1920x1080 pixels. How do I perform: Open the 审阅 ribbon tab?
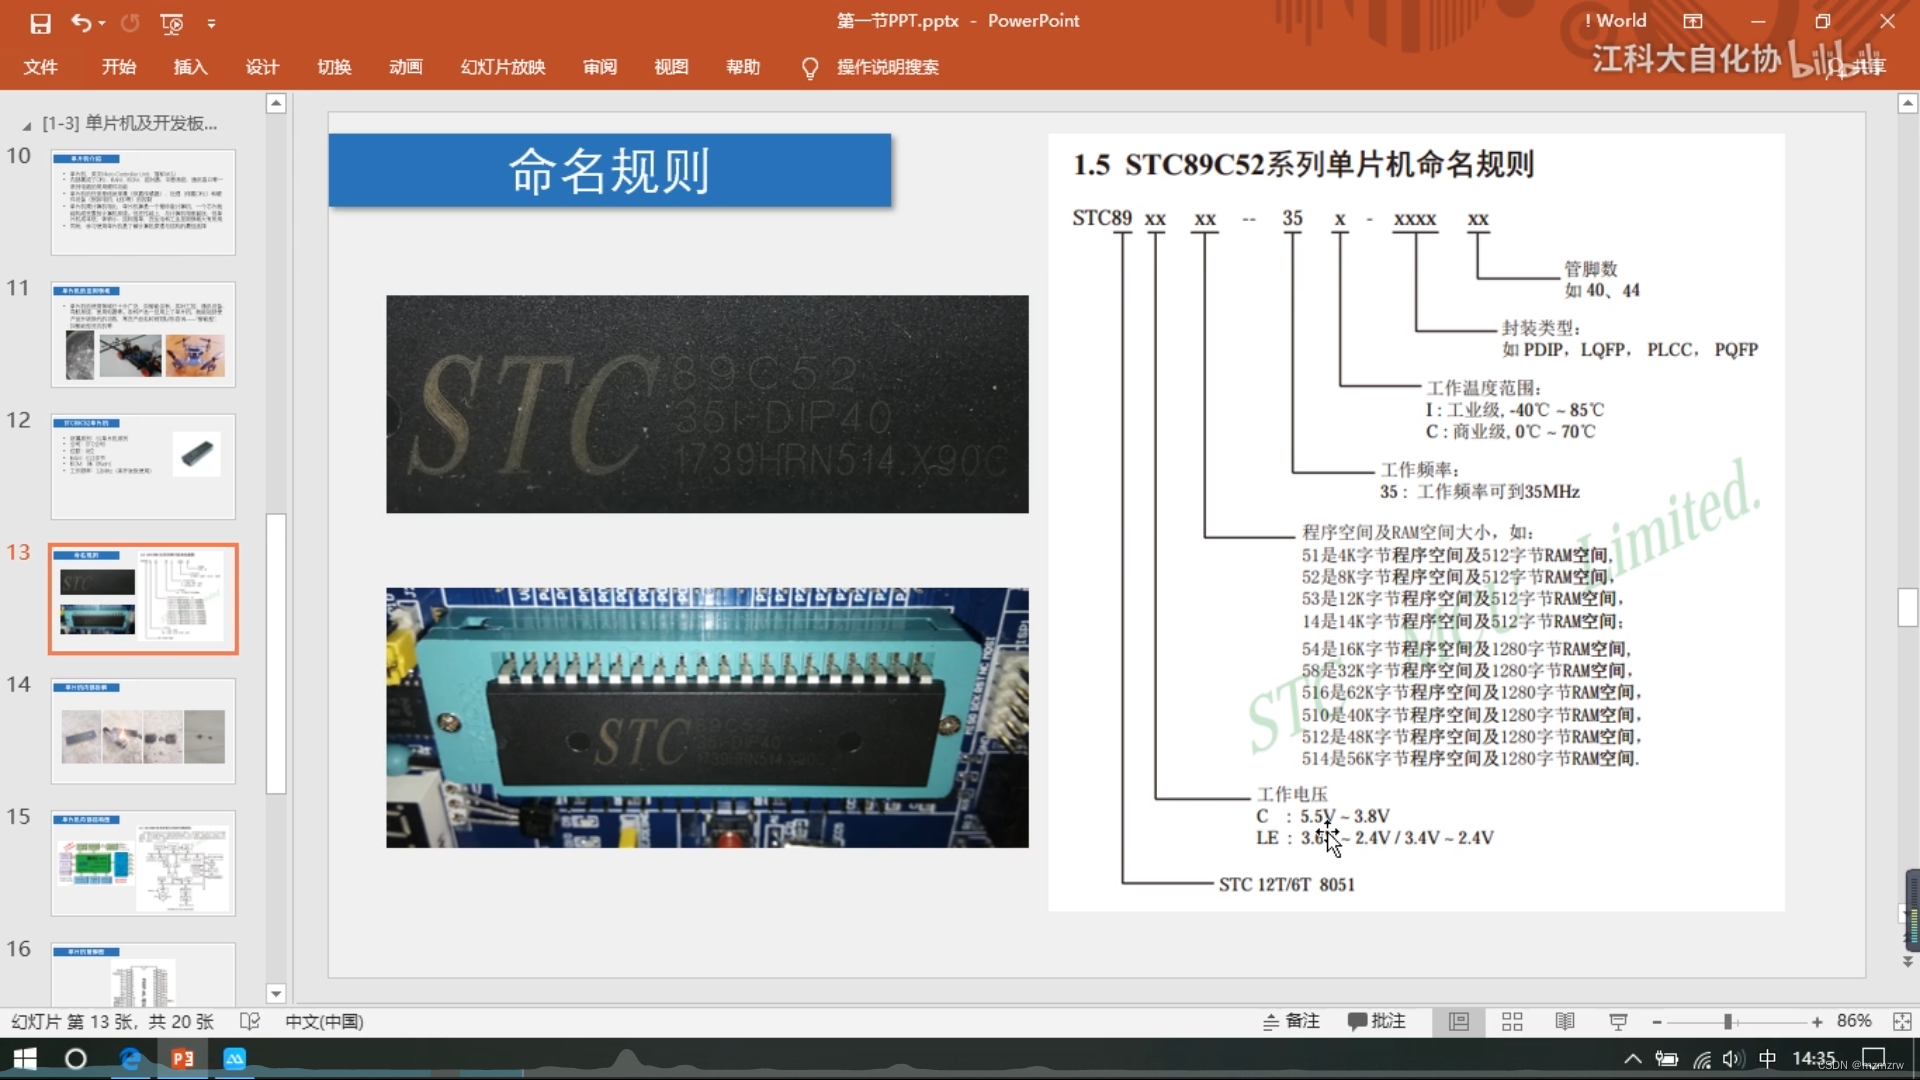(x=600, y=67)
